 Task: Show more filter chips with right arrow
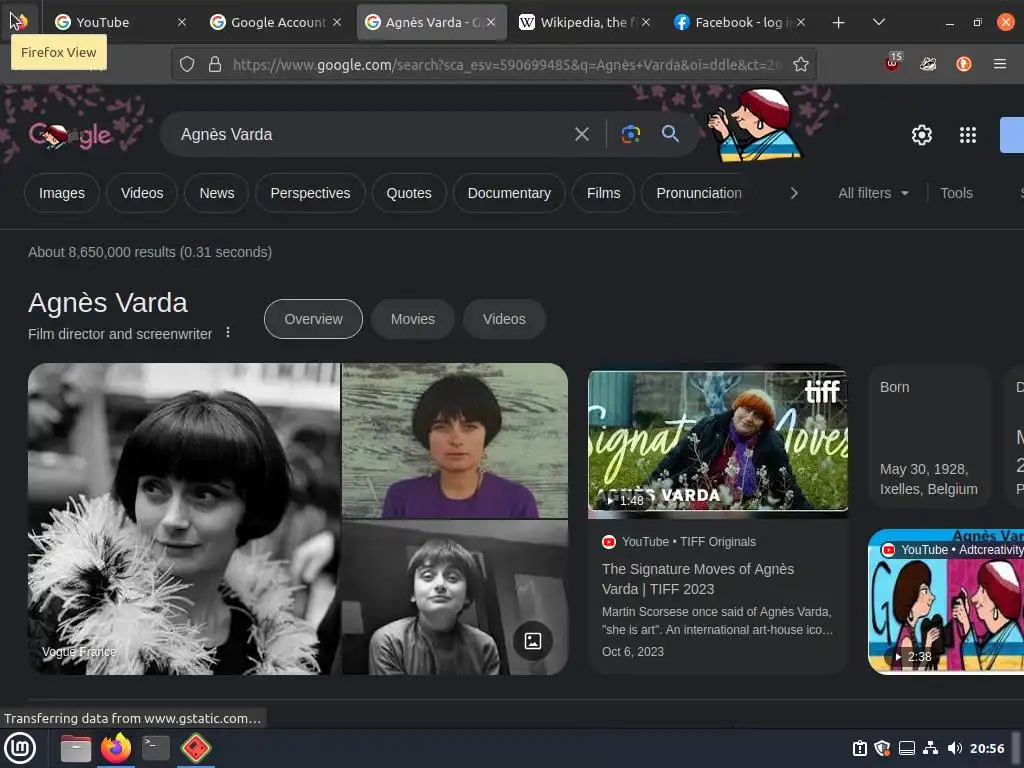[x=793, y=193]
